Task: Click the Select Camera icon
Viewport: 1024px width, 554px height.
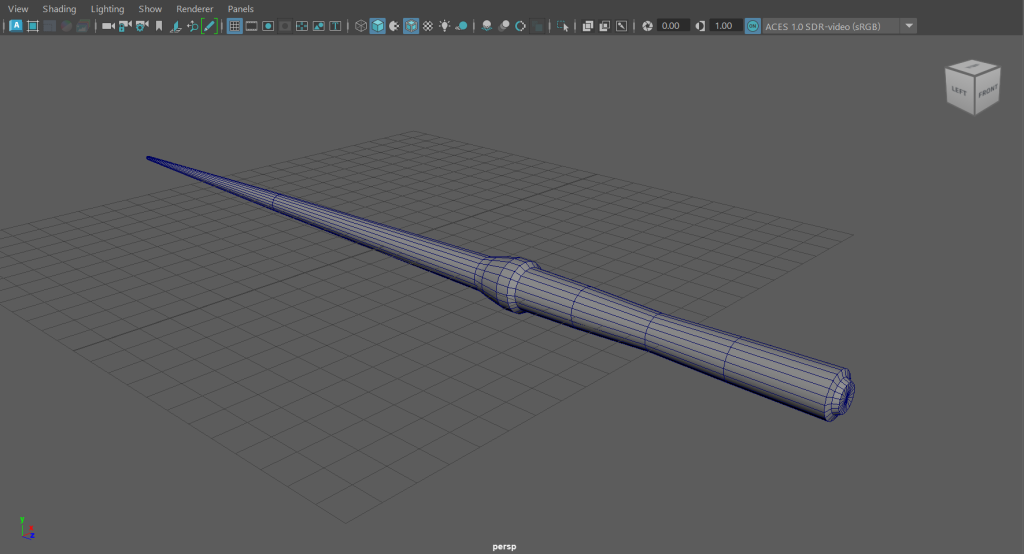Action: click(x=108, y=26)
